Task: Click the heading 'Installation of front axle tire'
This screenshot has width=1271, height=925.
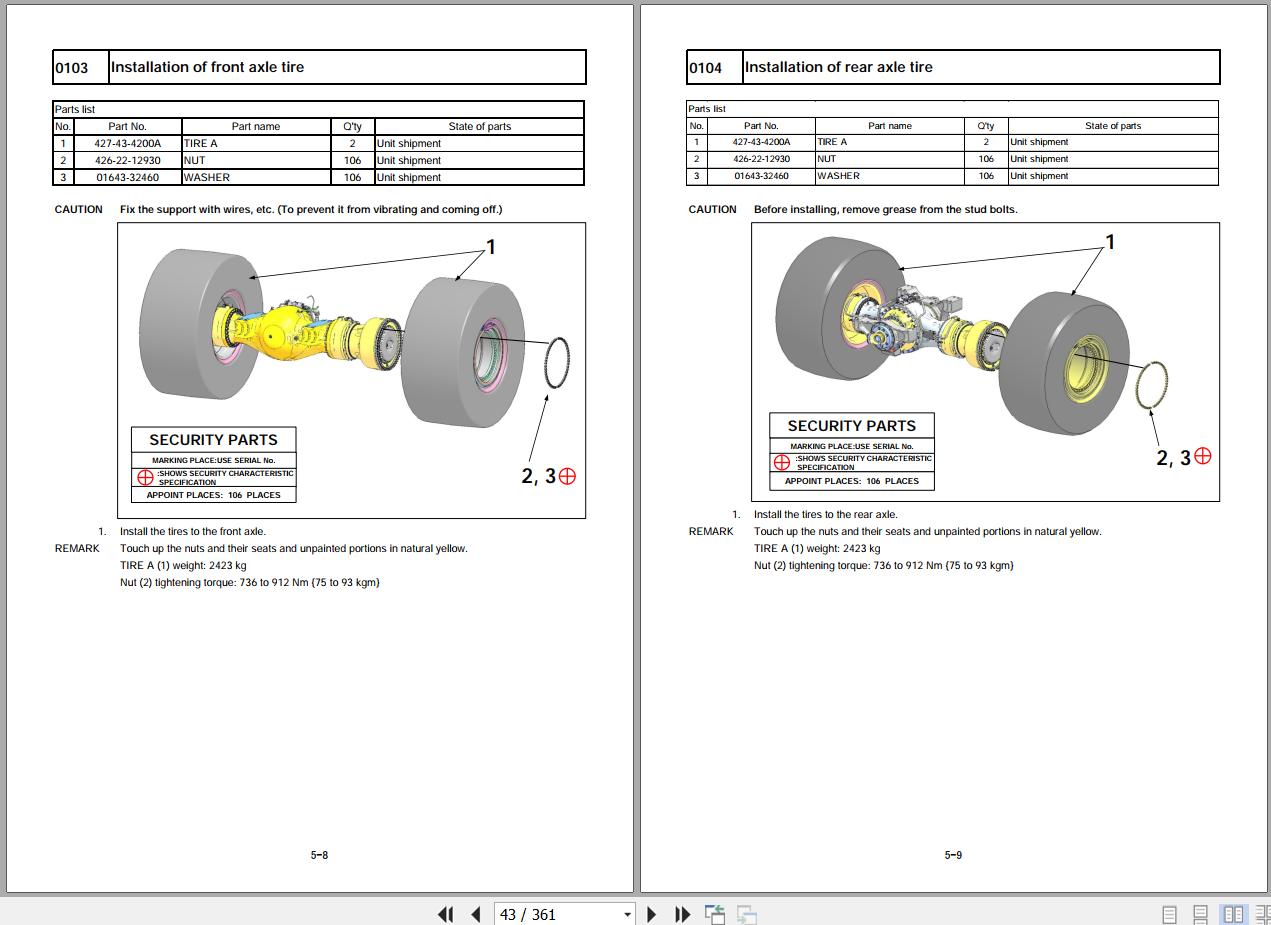Action: pos(207,67)
